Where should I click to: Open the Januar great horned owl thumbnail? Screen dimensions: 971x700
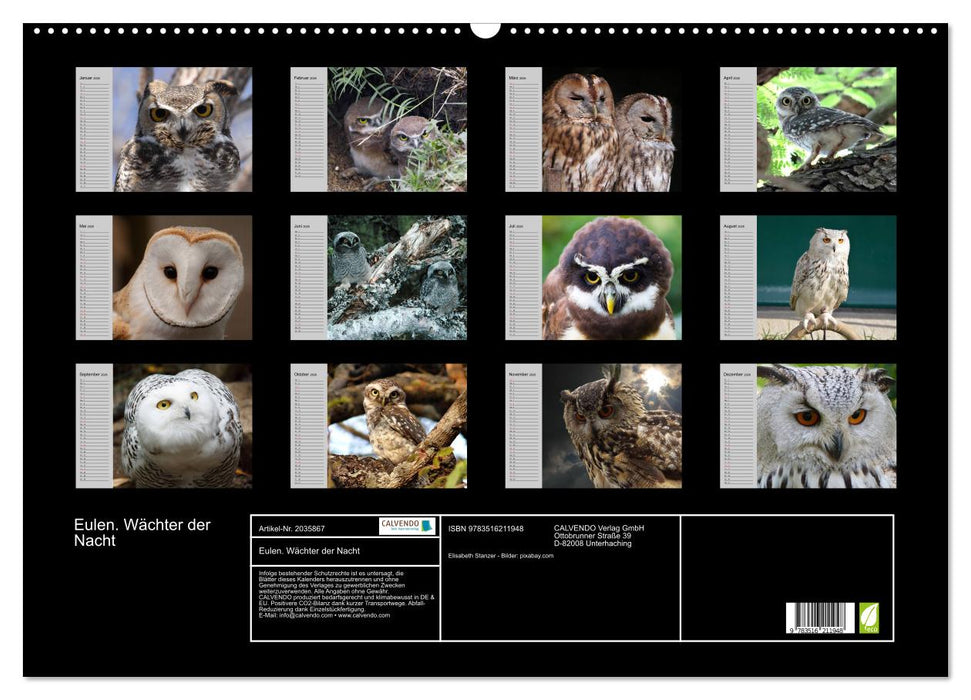coord(181,129)
